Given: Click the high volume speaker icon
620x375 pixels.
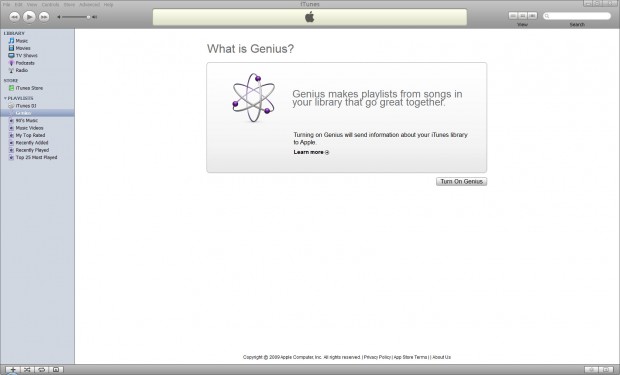Looking at the screenshot, I should point(95,17).
